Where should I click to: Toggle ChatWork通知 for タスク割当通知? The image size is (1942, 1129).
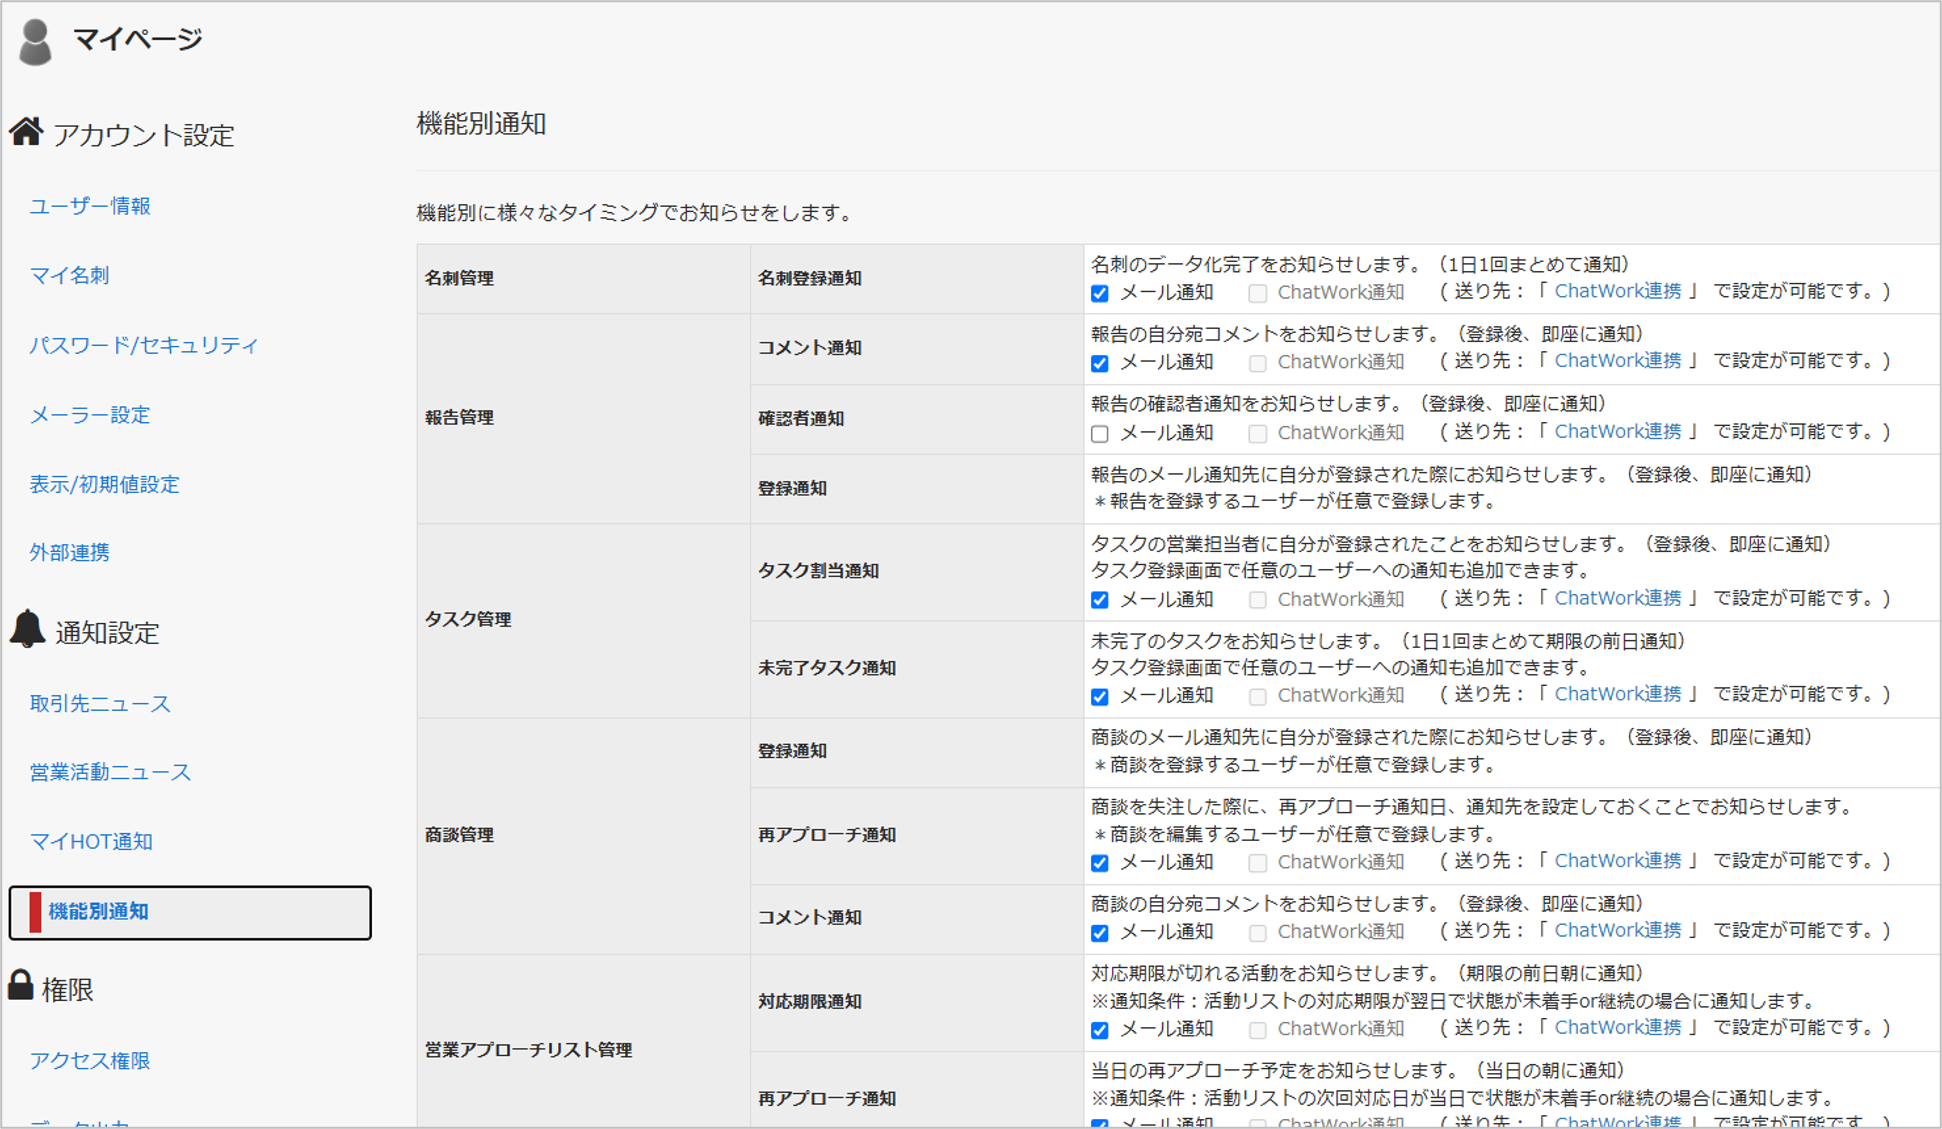click(1258, 600)
